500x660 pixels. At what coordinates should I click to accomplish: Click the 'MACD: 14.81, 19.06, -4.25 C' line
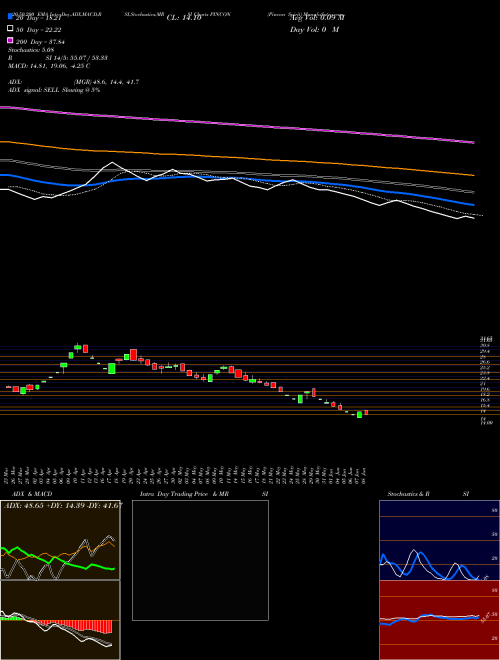click(49, 66)
